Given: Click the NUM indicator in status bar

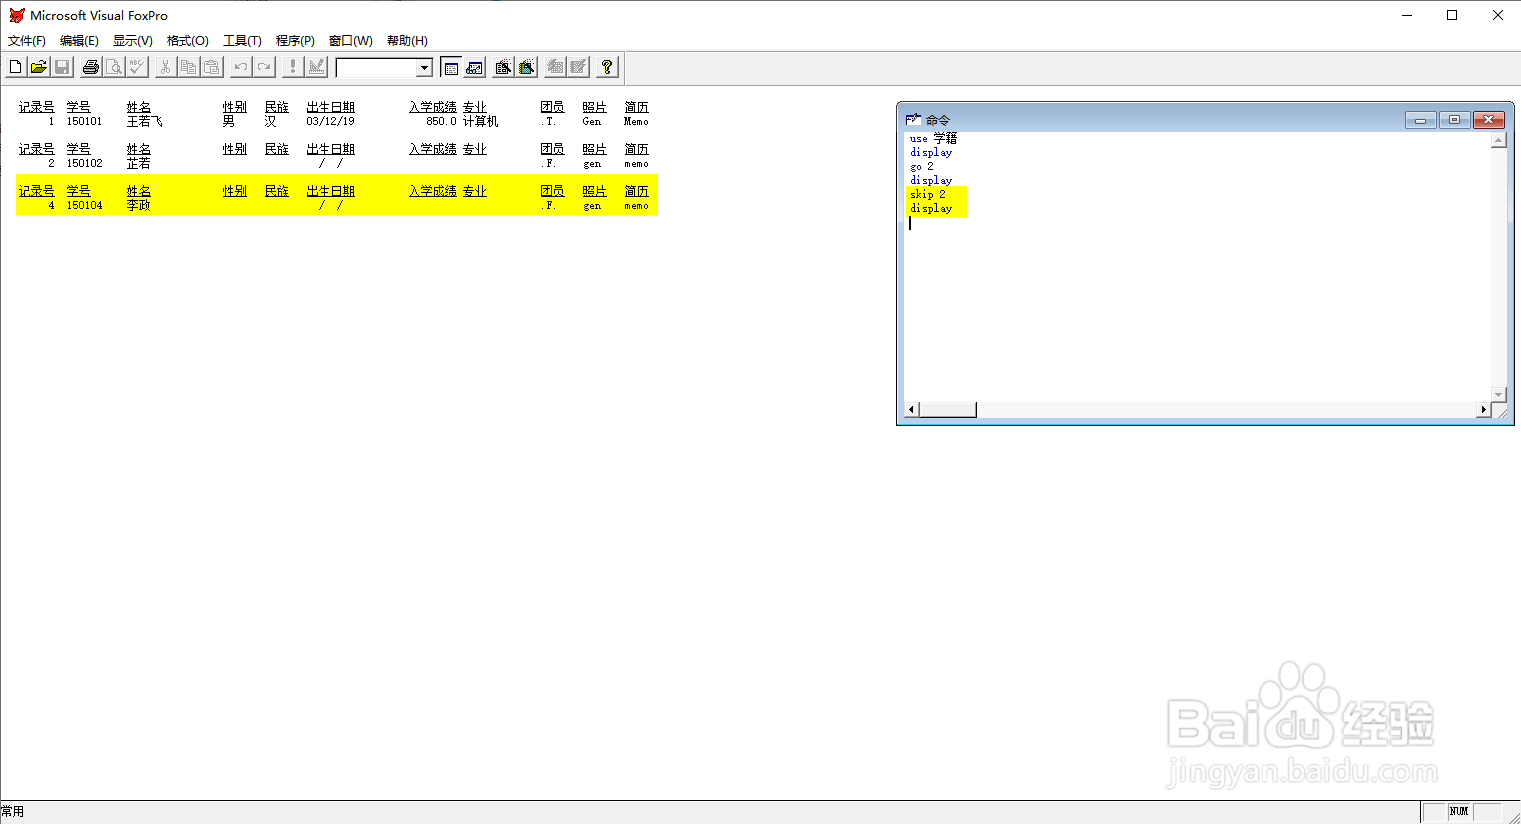Looking at the screenshot, I should [x=1459, y=812].
